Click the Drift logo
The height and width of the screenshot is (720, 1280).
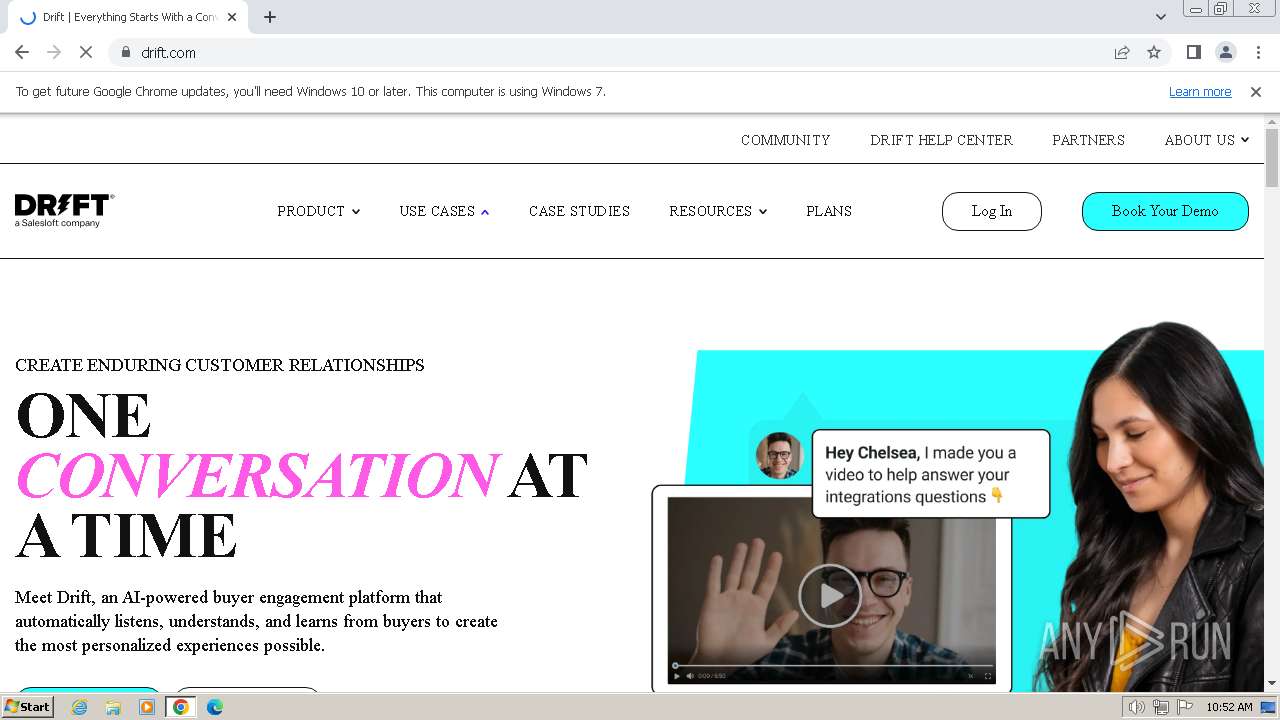click(x=65, y=210)
